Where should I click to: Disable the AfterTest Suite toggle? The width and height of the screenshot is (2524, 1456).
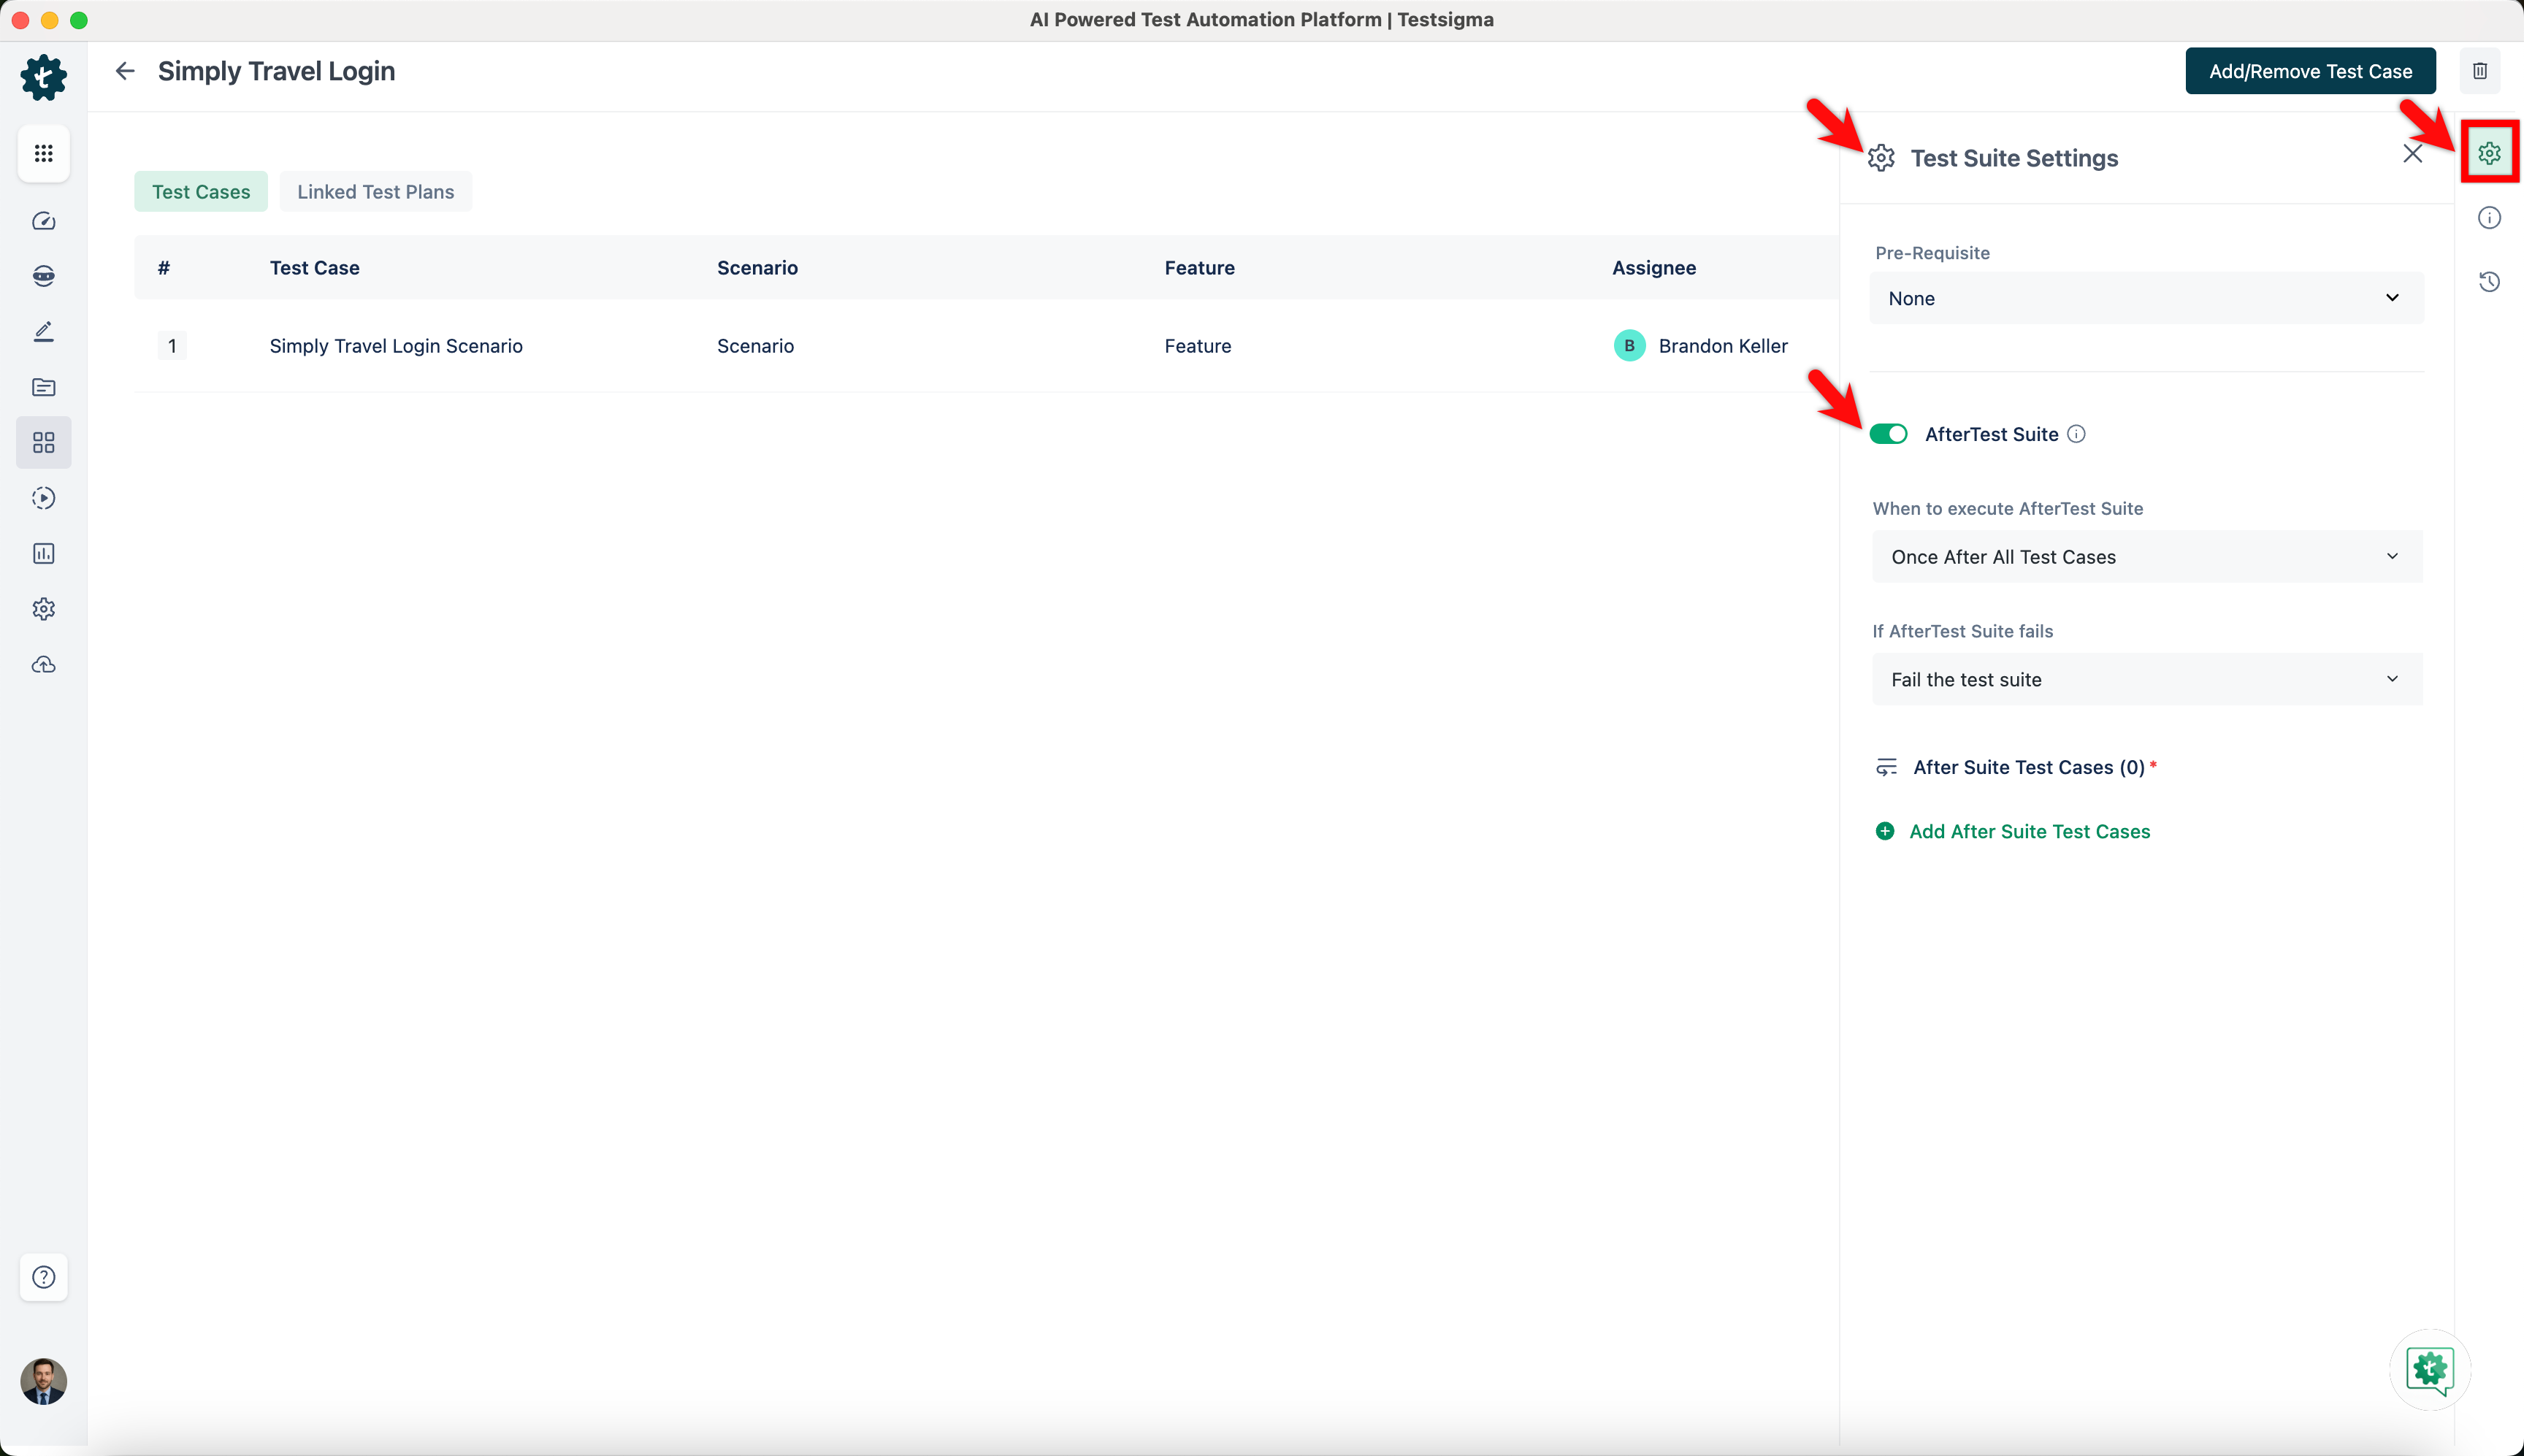point(1889,433)
